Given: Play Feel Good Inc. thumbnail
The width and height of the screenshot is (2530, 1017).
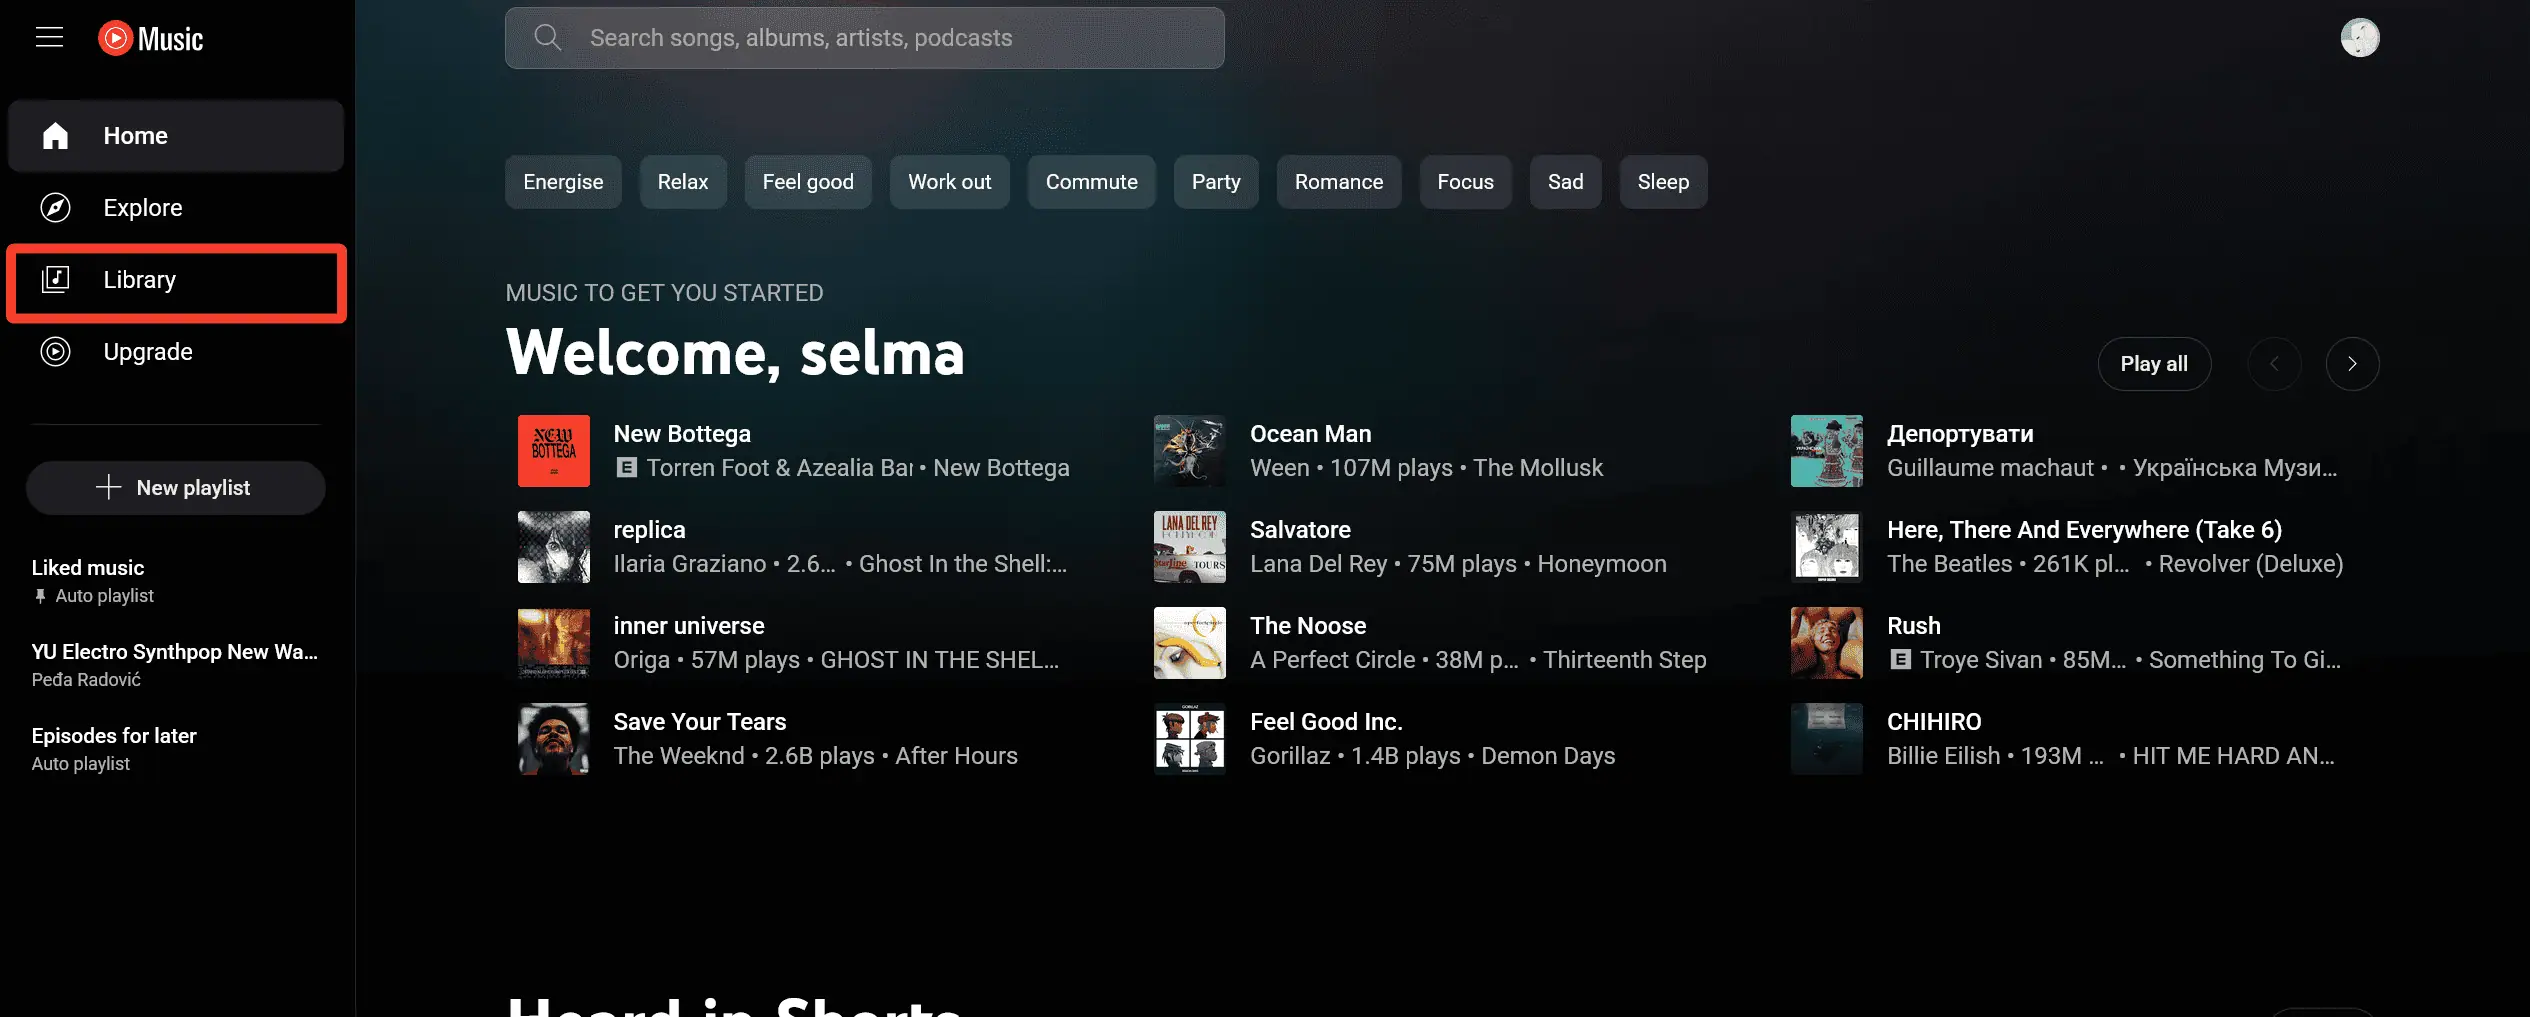Looking at the screenshot, I should (x=1190, y=739).
